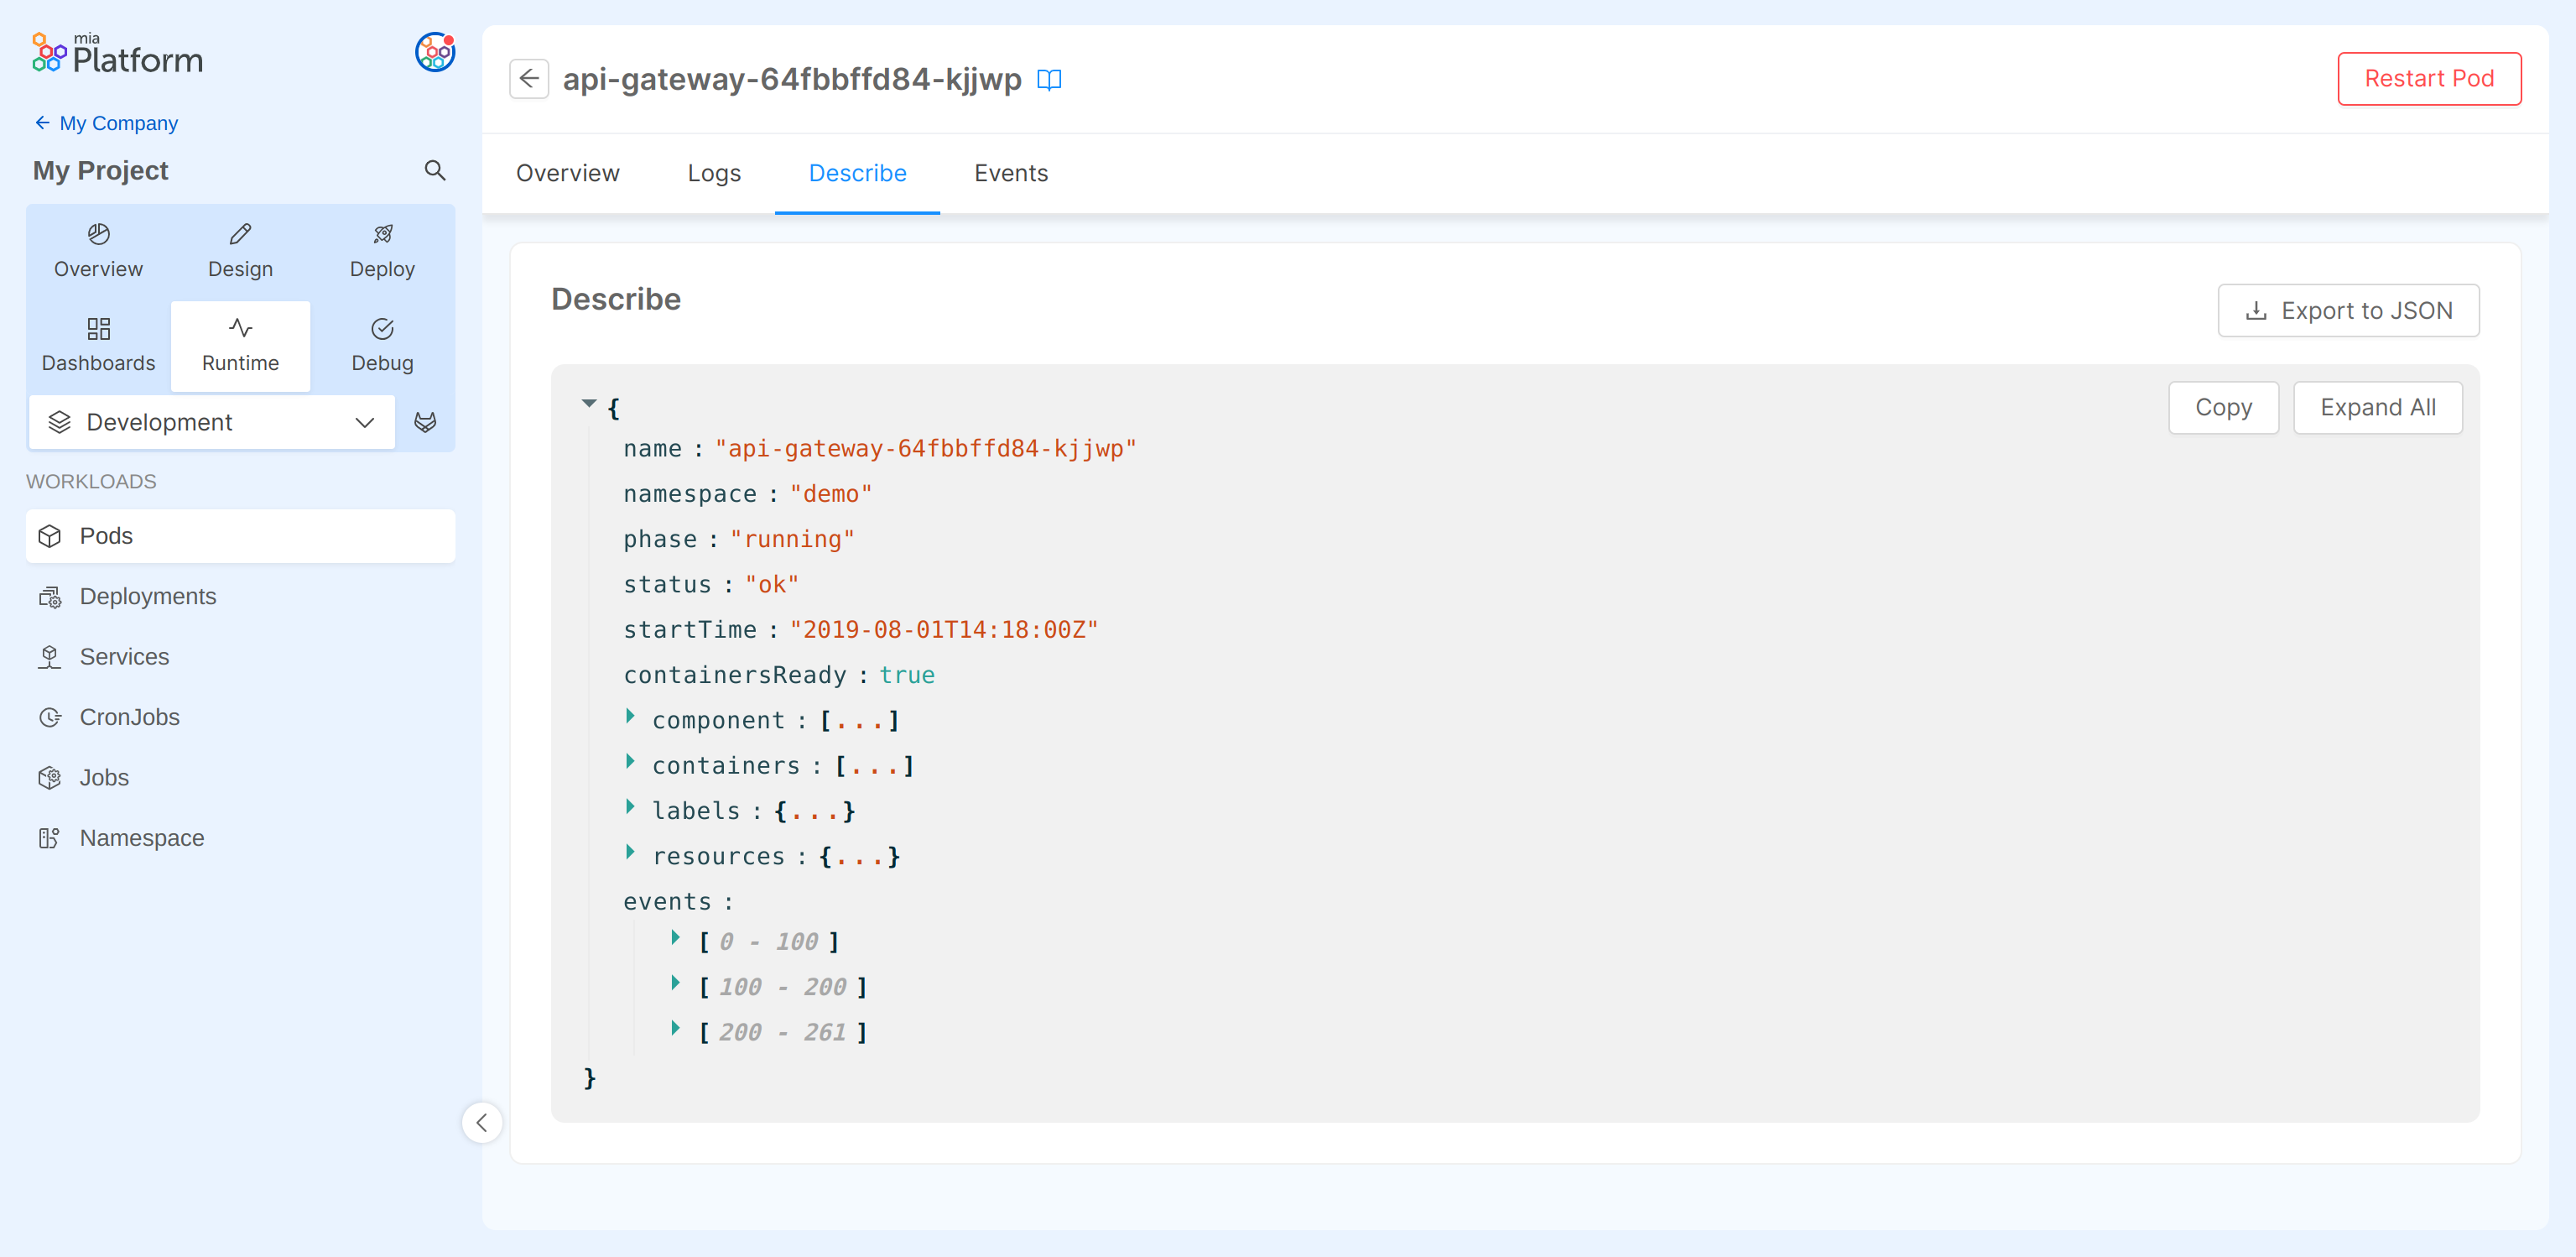Expand the containers array
Viewport: 2576px width, 1257px height.
(x=630, y=762)
